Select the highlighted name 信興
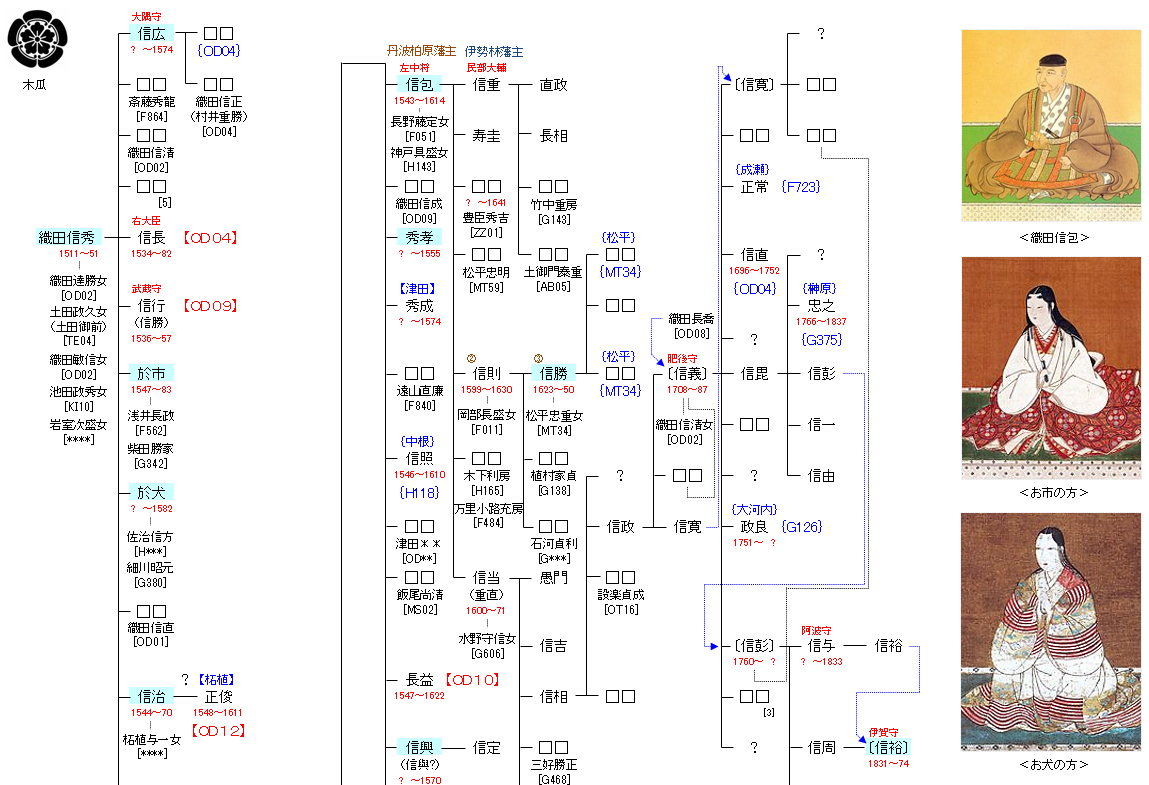The image size is (1149, 785). pos(420,748)
